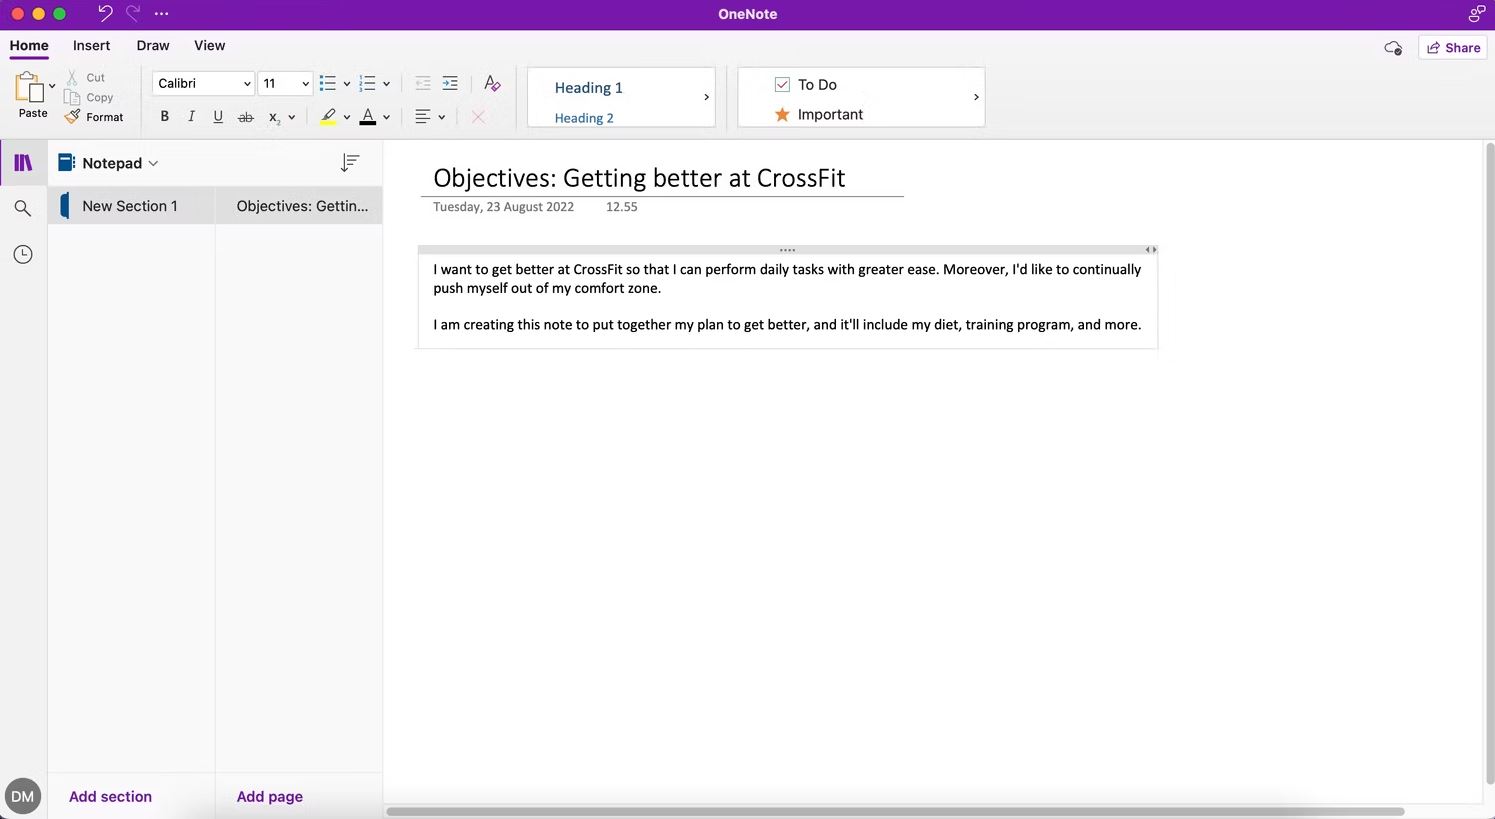This screenshot has height=819, width=1495.
Task: Click Add section
Action: tap(110, 796)
